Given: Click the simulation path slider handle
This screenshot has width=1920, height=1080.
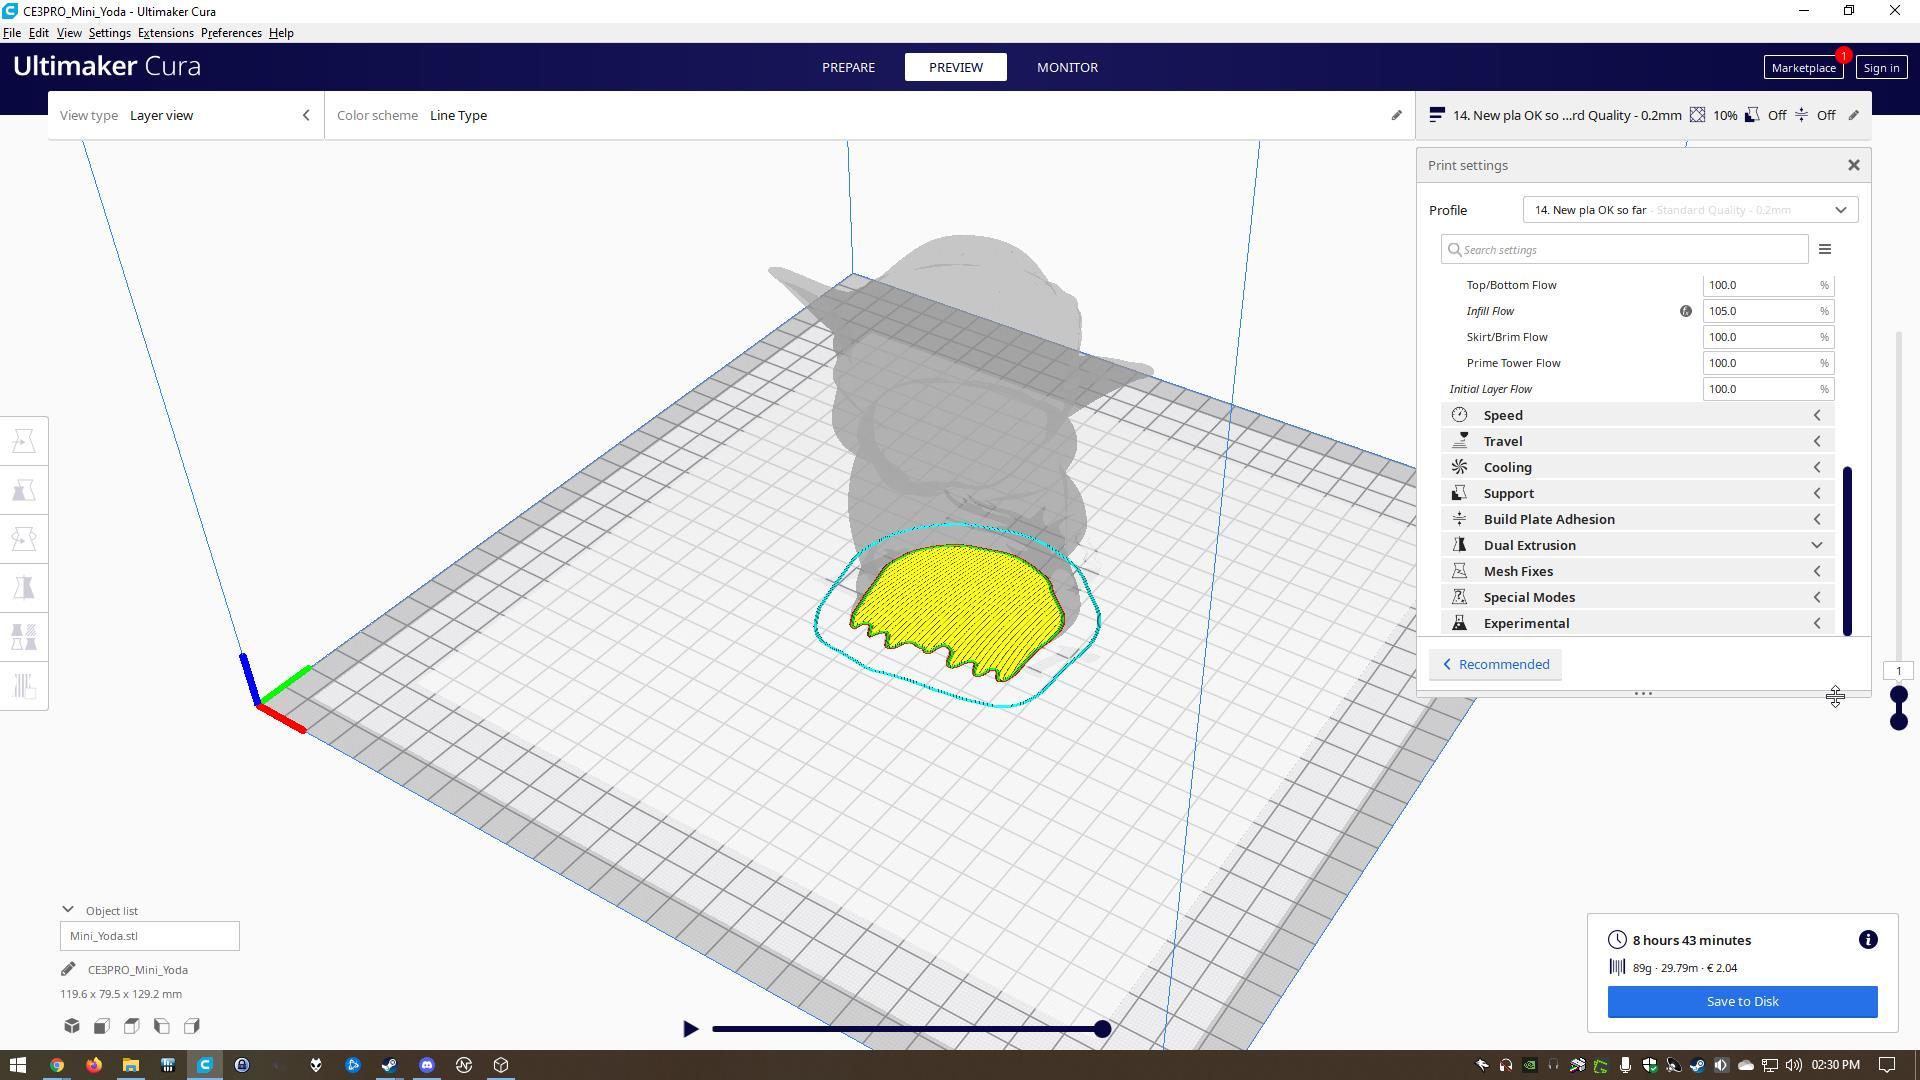Looking at the screenshot, I should click(x=1102, y=1028).
